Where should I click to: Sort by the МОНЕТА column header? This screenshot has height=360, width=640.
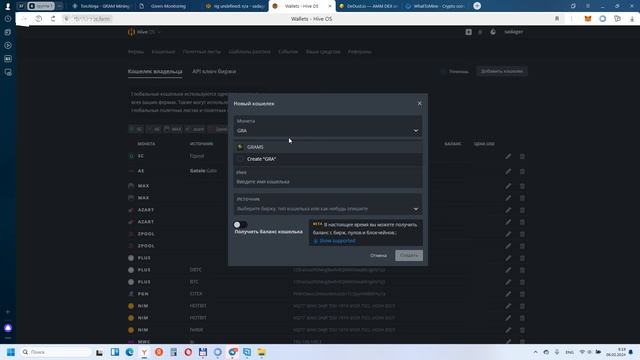(x=146, y=144)
